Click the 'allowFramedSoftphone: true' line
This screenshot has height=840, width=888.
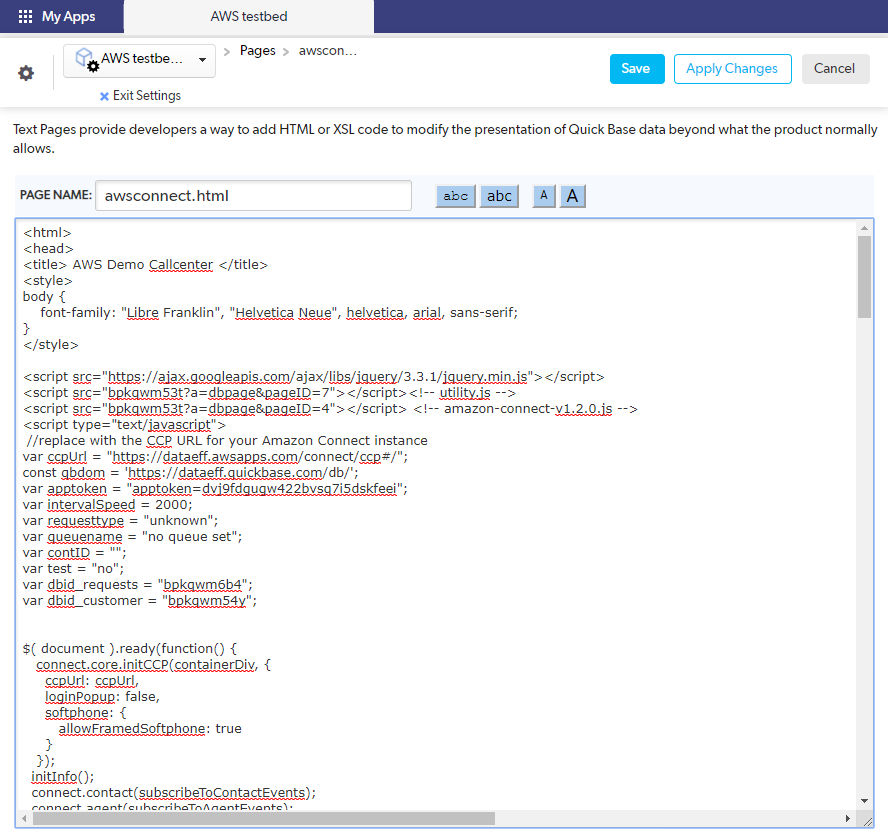click(150, 728)
